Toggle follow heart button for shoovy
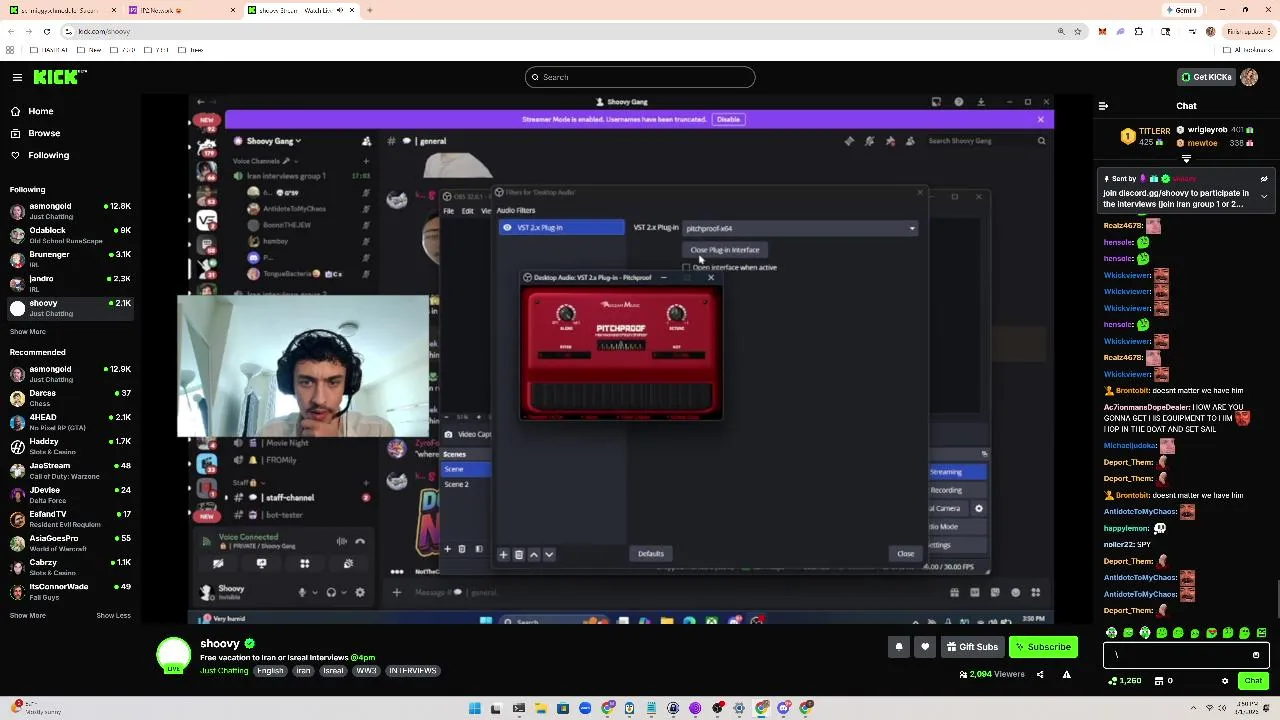 925,647
